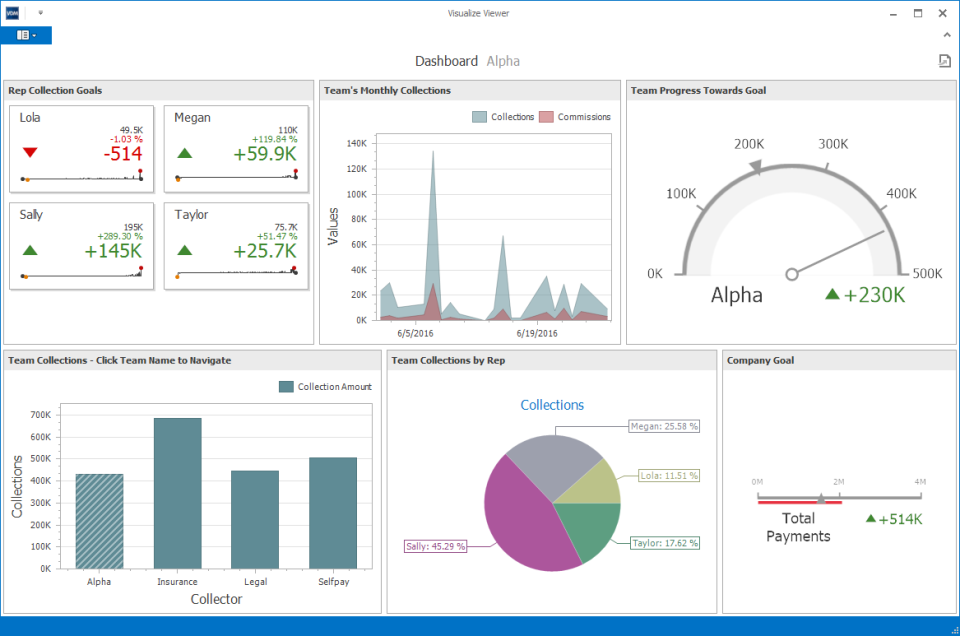Viewport: 960px width, 636px height.
Task: Select the Alpha dashboard tab
Action: coord(503,60)
